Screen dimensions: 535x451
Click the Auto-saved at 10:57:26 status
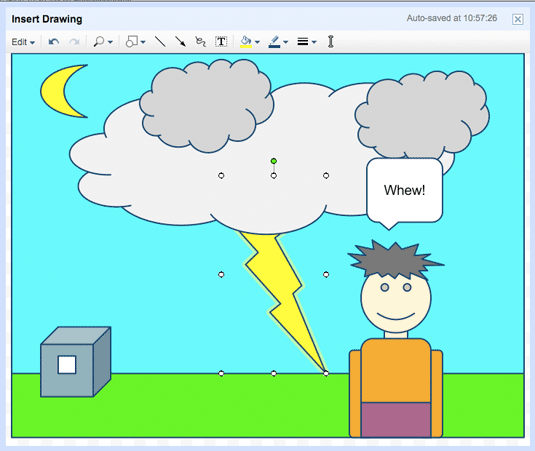tap(452, 18)
